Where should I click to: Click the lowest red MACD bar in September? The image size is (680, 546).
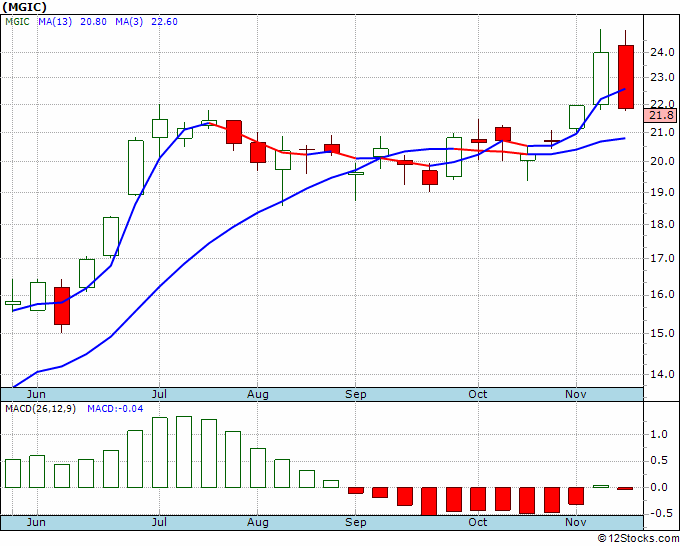pyautogui.click(x=429, y=501)
